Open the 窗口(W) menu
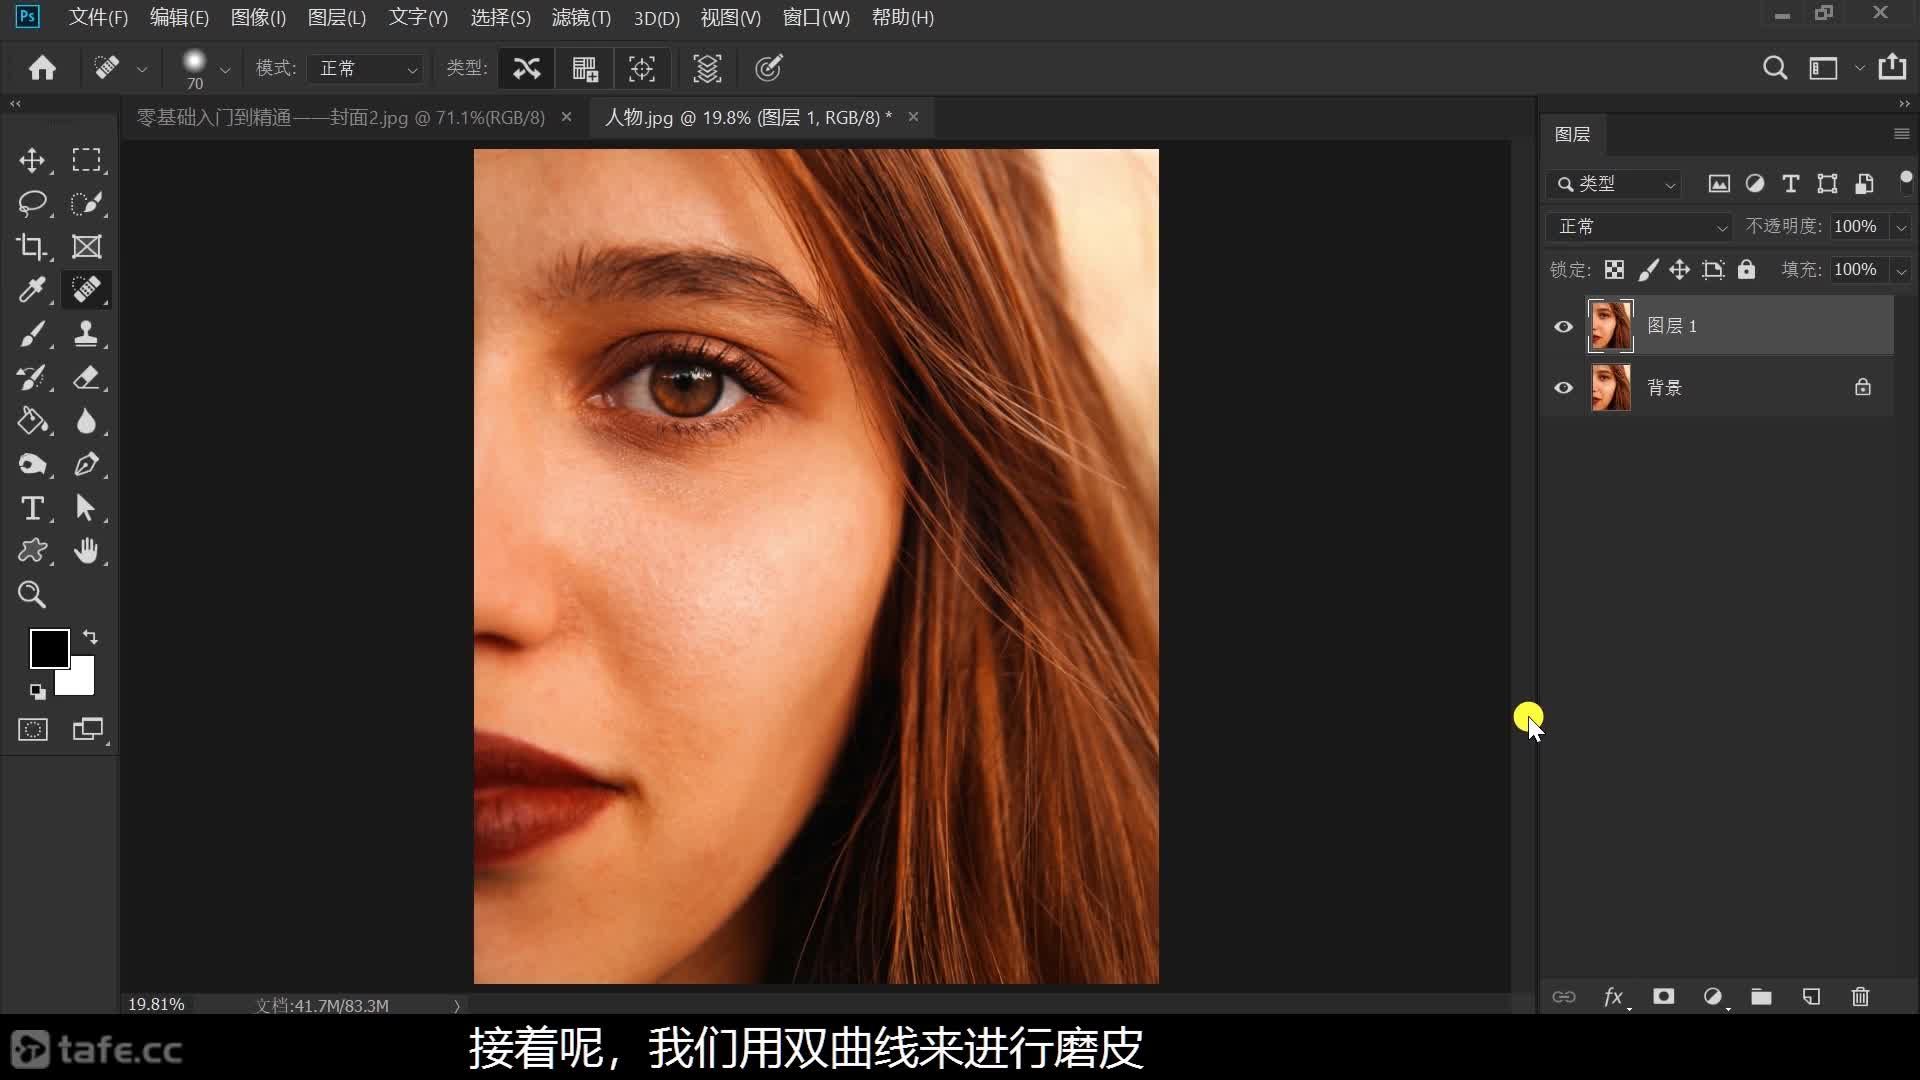The height and width of the screenshot is (1080, 1920). [x=816, y=18]
